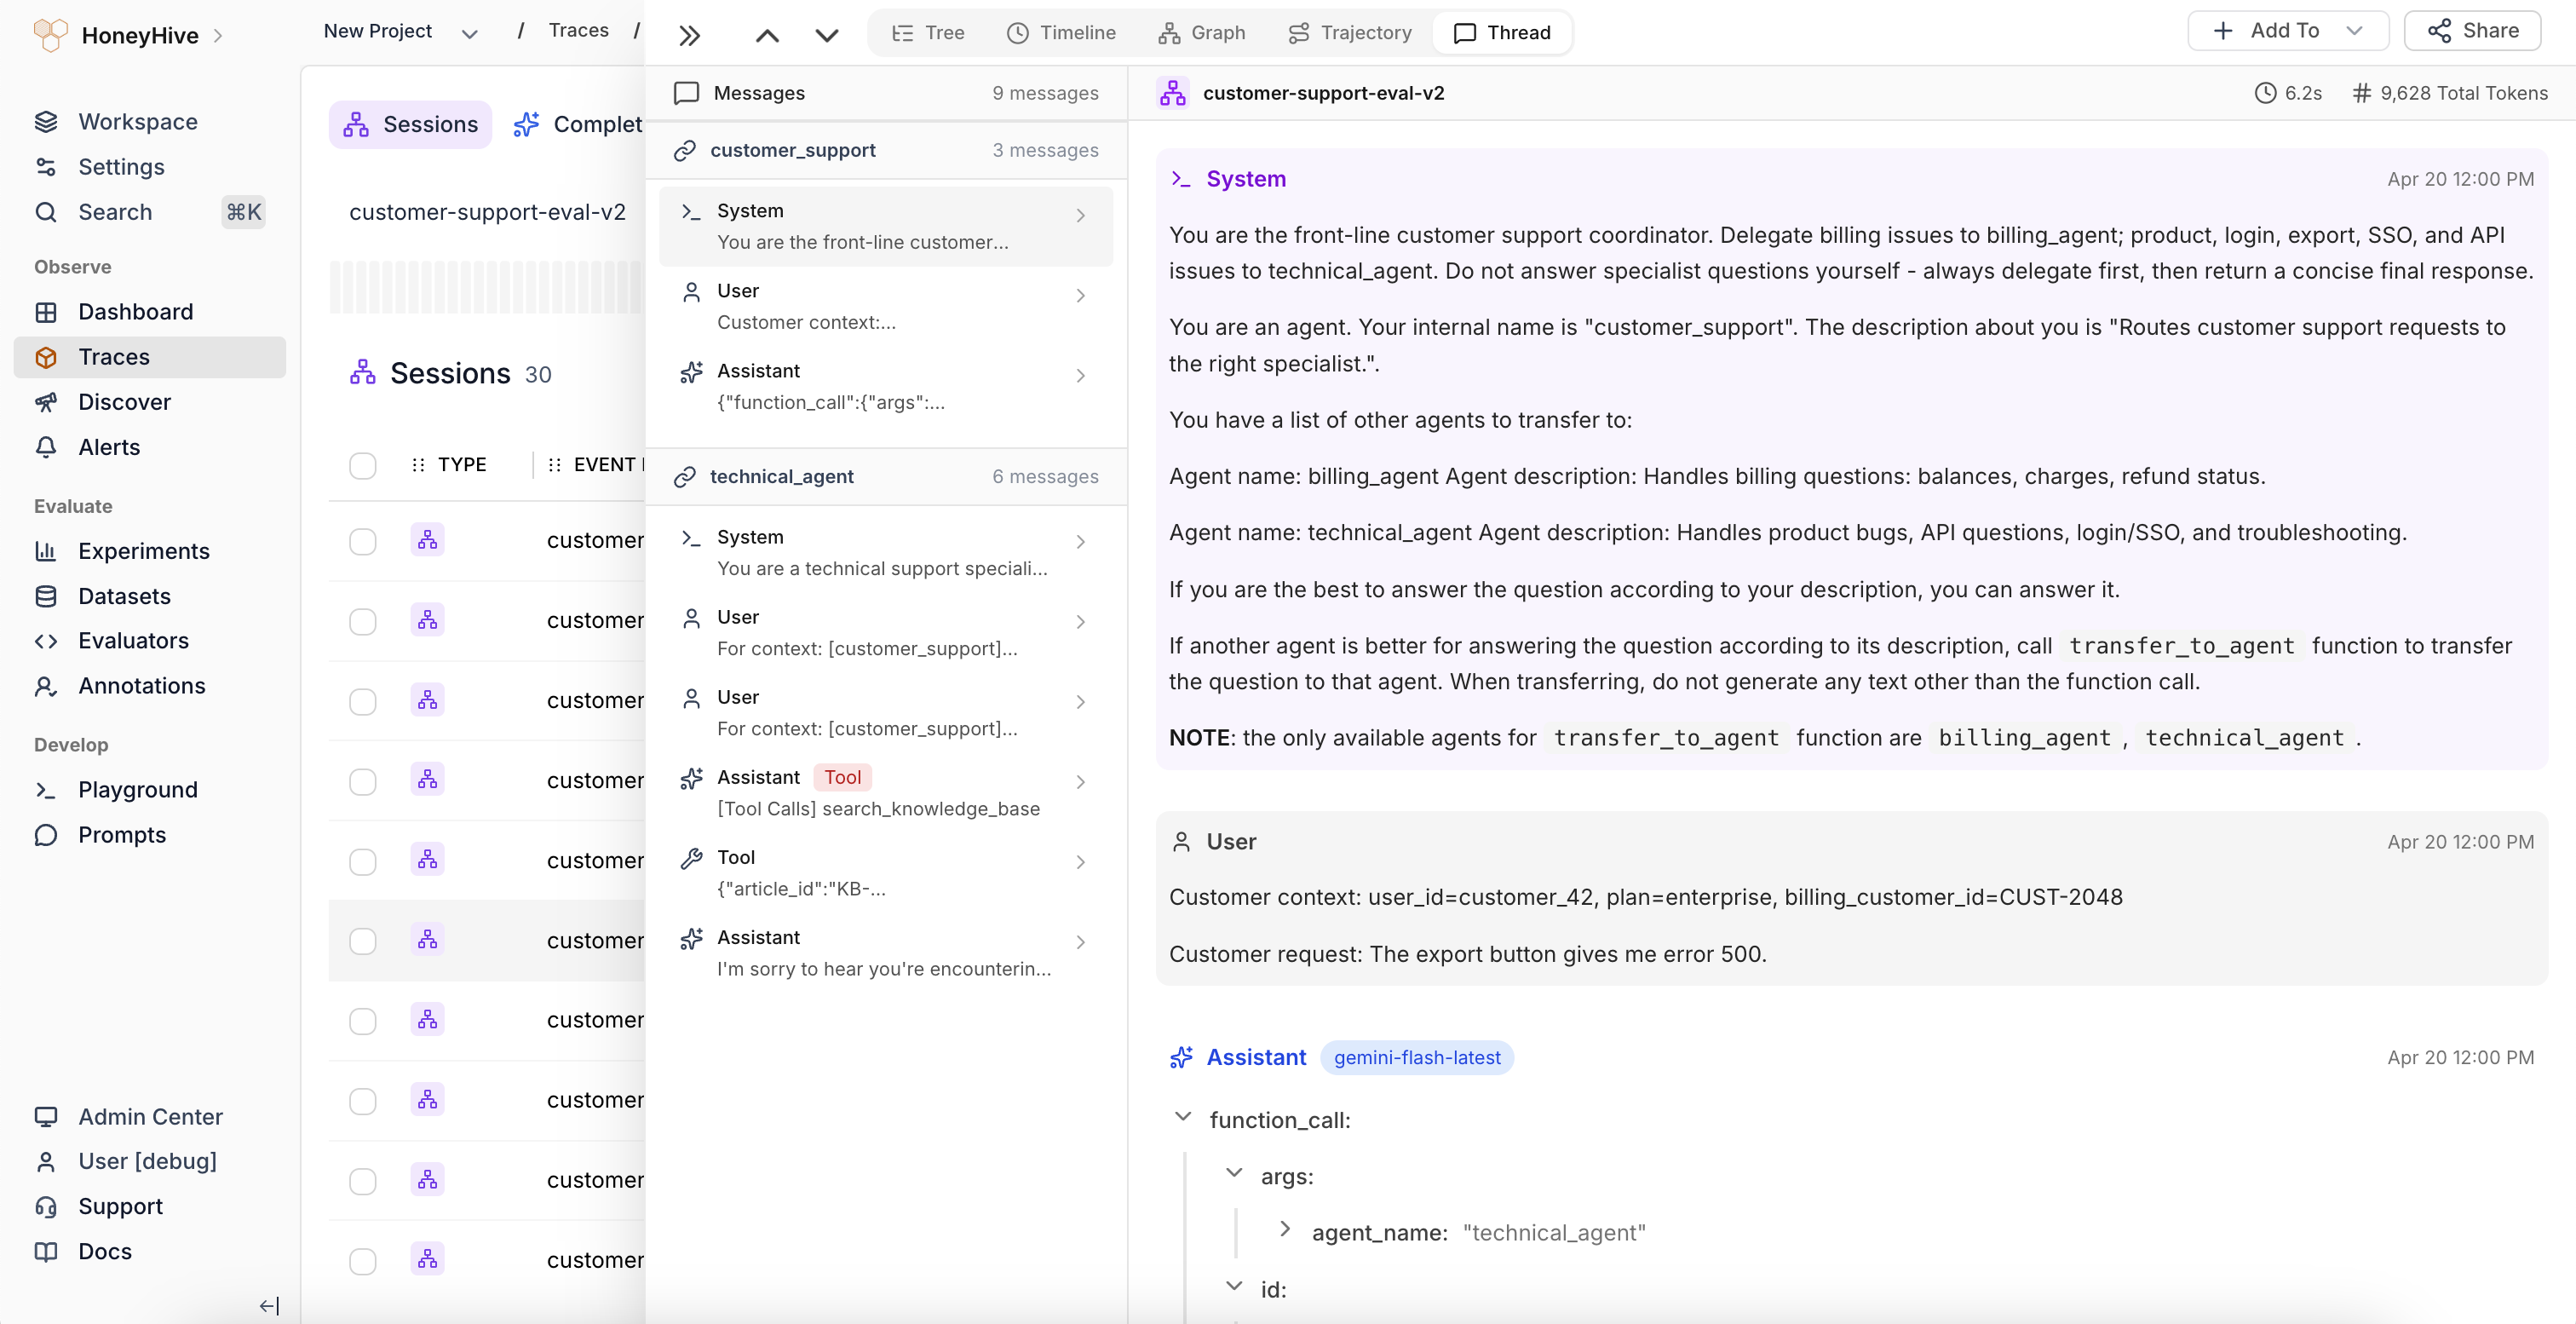Click the Share button
The image size is (2576, 1324).
tap(2472, 31)
